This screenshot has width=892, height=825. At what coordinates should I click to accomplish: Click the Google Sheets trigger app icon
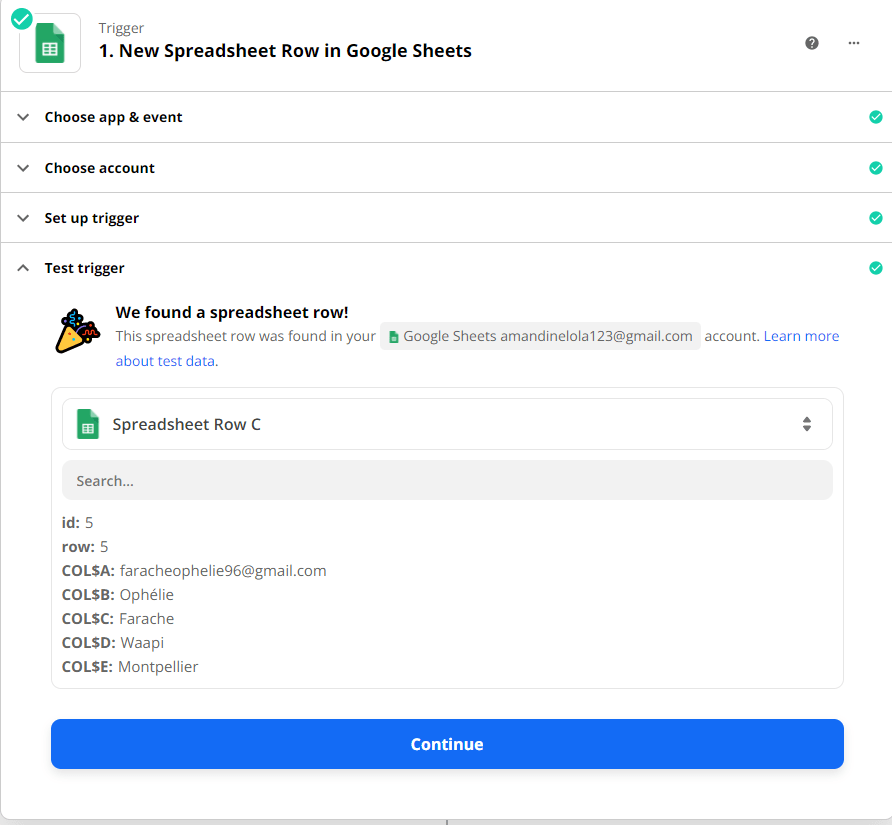coord(50,43)
